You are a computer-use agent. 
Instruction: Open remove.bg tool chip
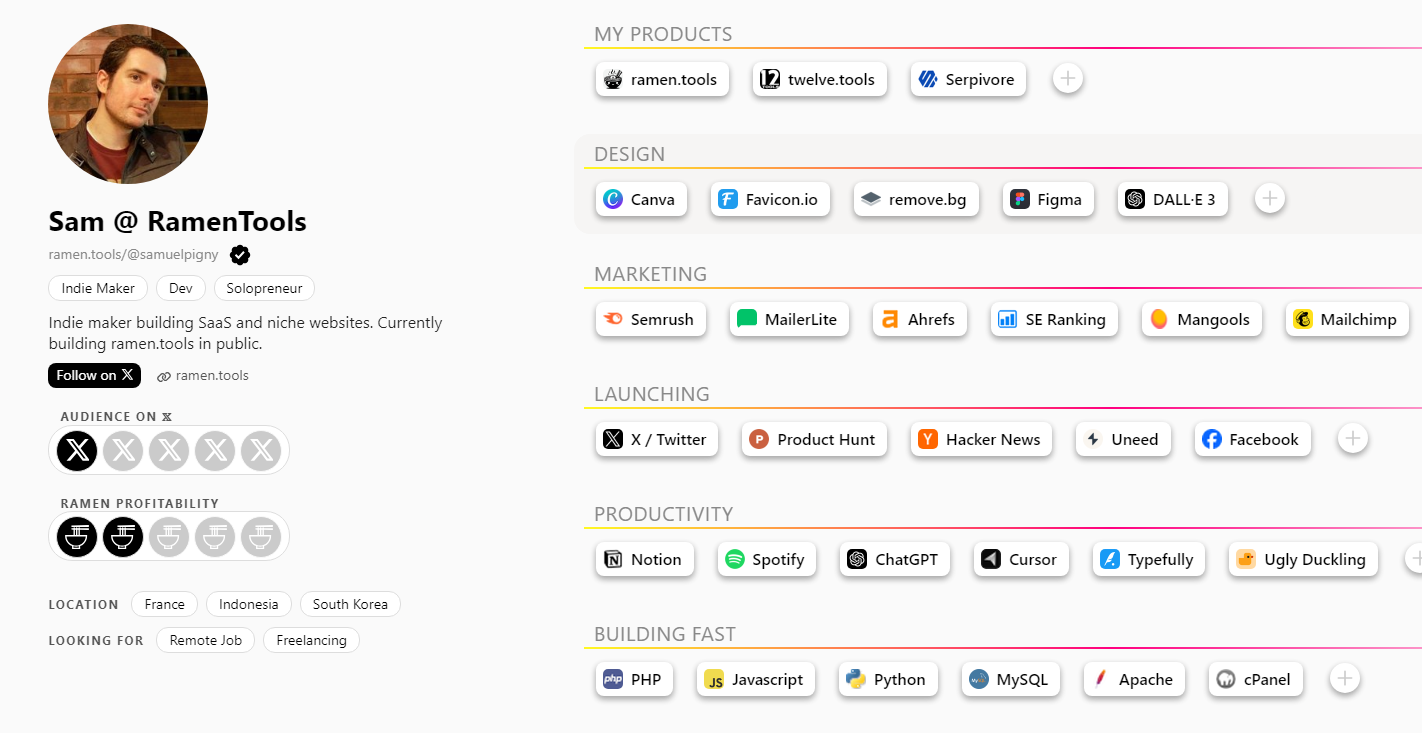click(x=916, y=199)
